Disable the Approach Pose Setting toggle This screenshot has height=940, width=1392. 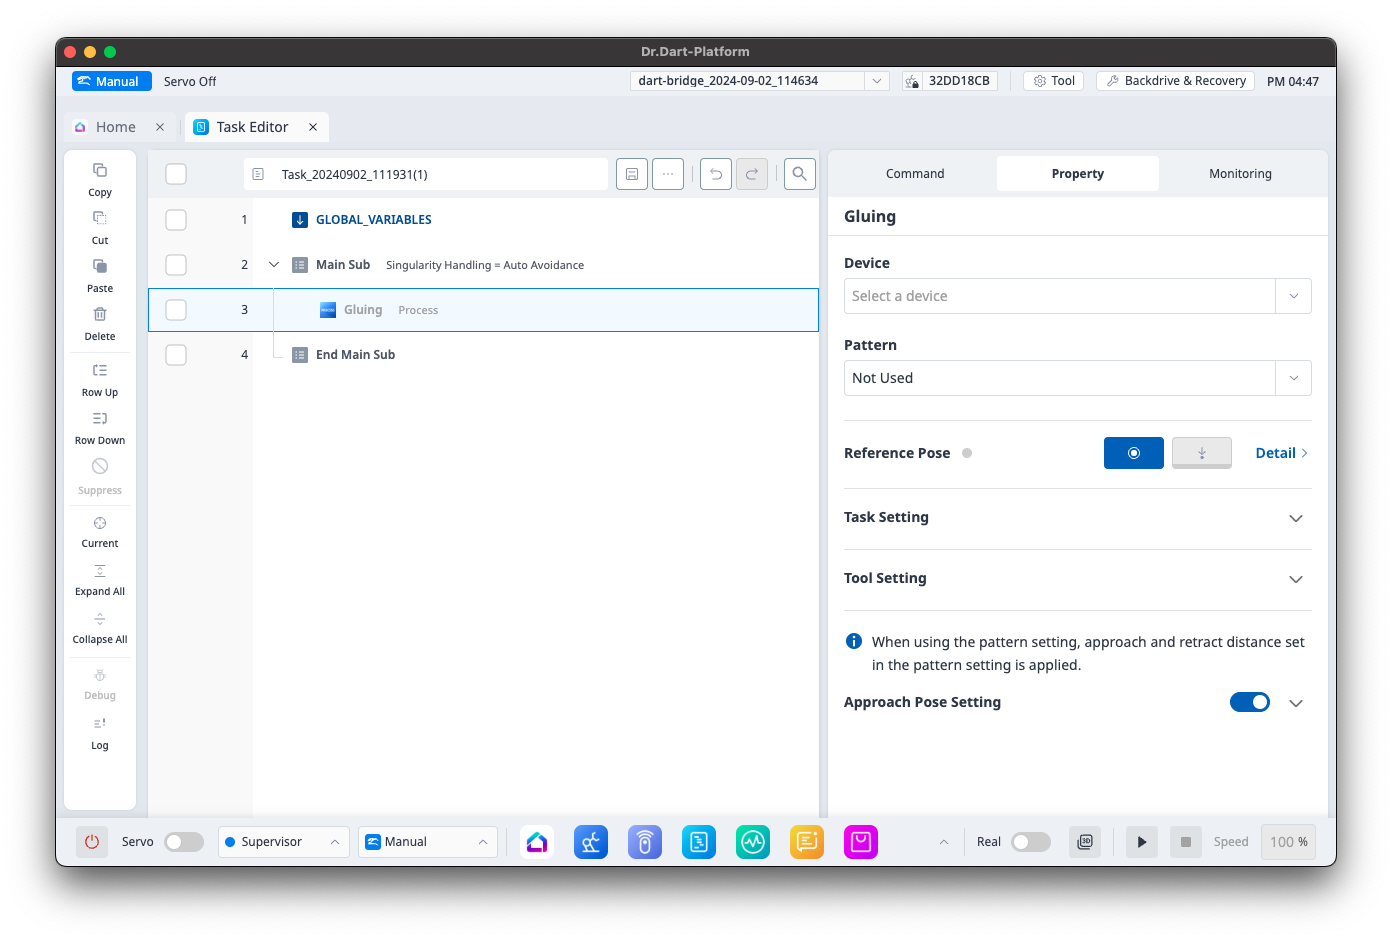[1249, 702]
